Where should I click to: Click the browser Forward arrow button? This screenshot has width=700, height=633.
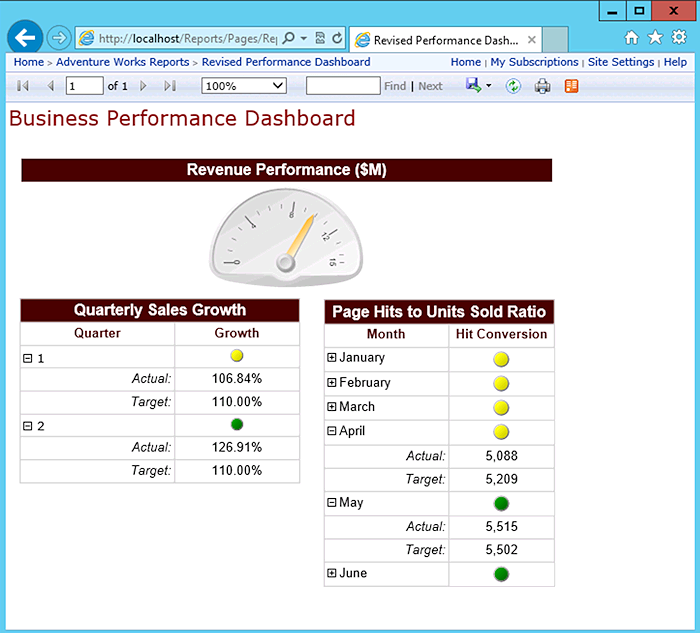tap(59, 38)
